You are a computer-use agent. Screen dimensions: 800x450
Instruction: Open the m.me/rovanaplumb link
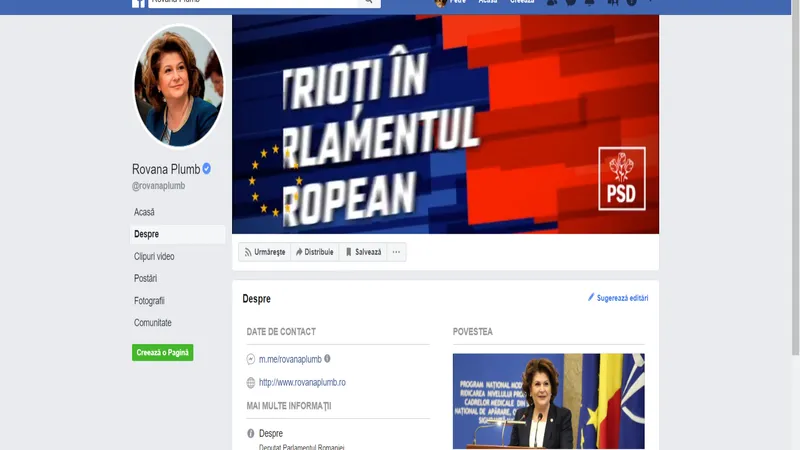pos(290,359)
